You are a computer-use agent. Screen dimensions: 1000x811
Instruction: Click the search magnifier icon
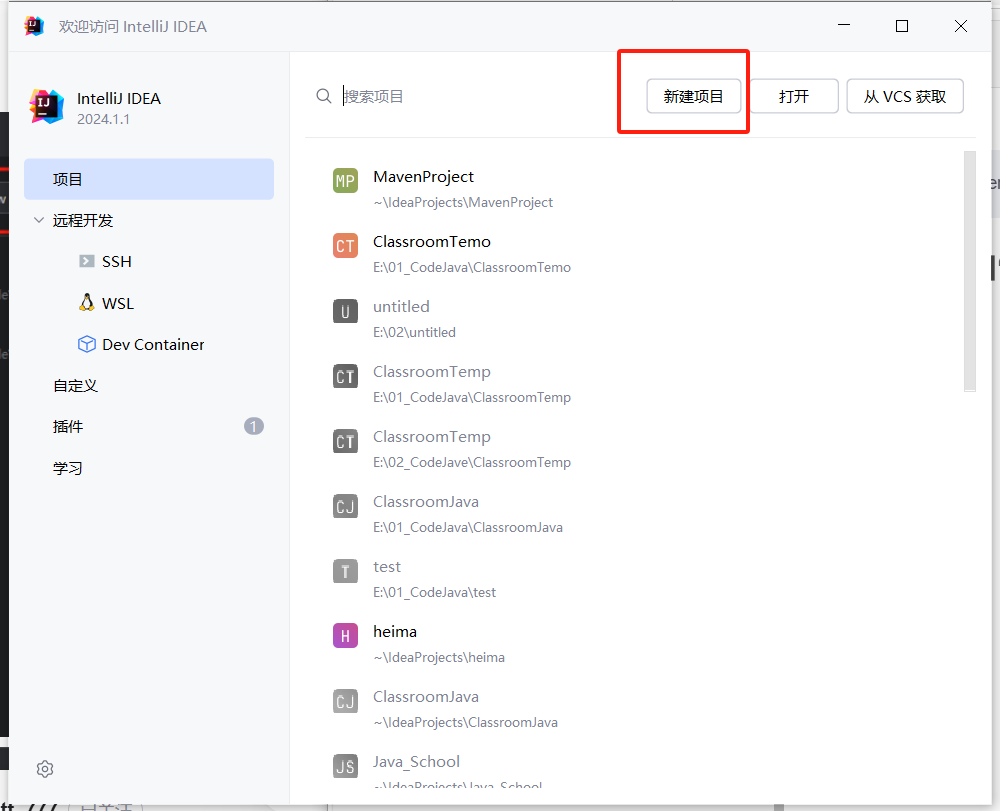click(x=324, y=96)
